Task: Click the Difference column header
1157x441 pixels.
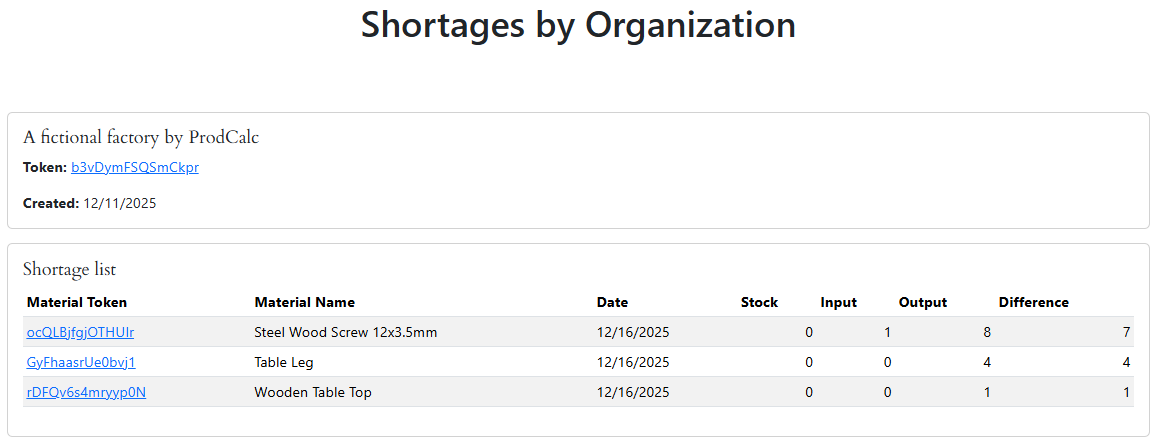Action: pyautogui.click(x=1033, y=302)
